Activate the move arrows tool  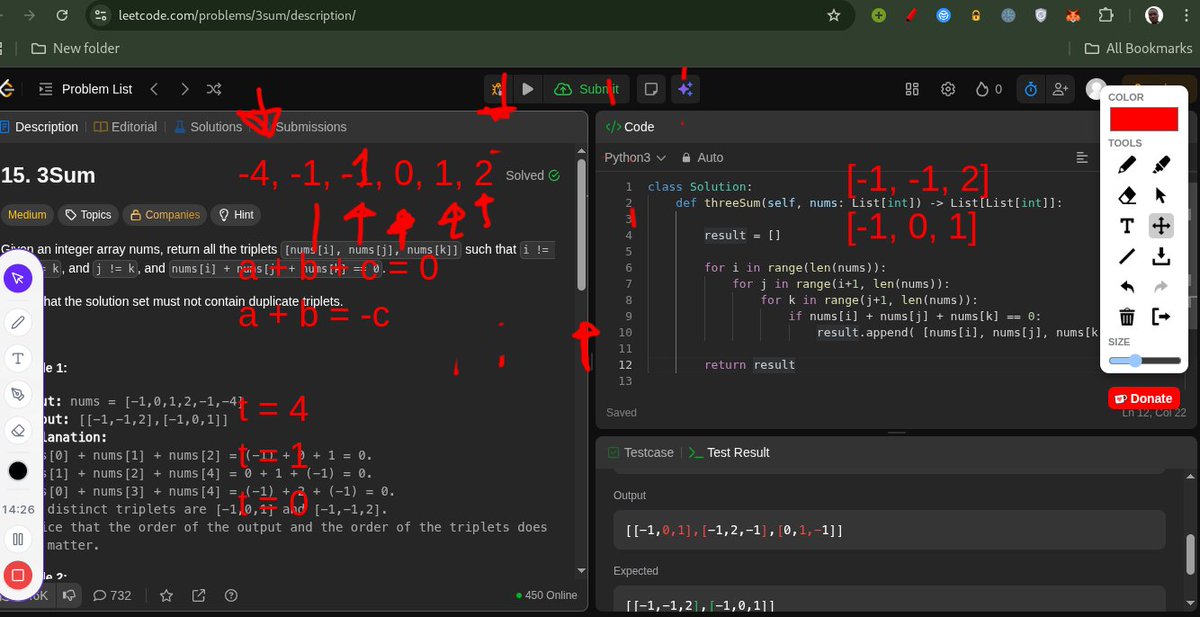pos(1161,226)
